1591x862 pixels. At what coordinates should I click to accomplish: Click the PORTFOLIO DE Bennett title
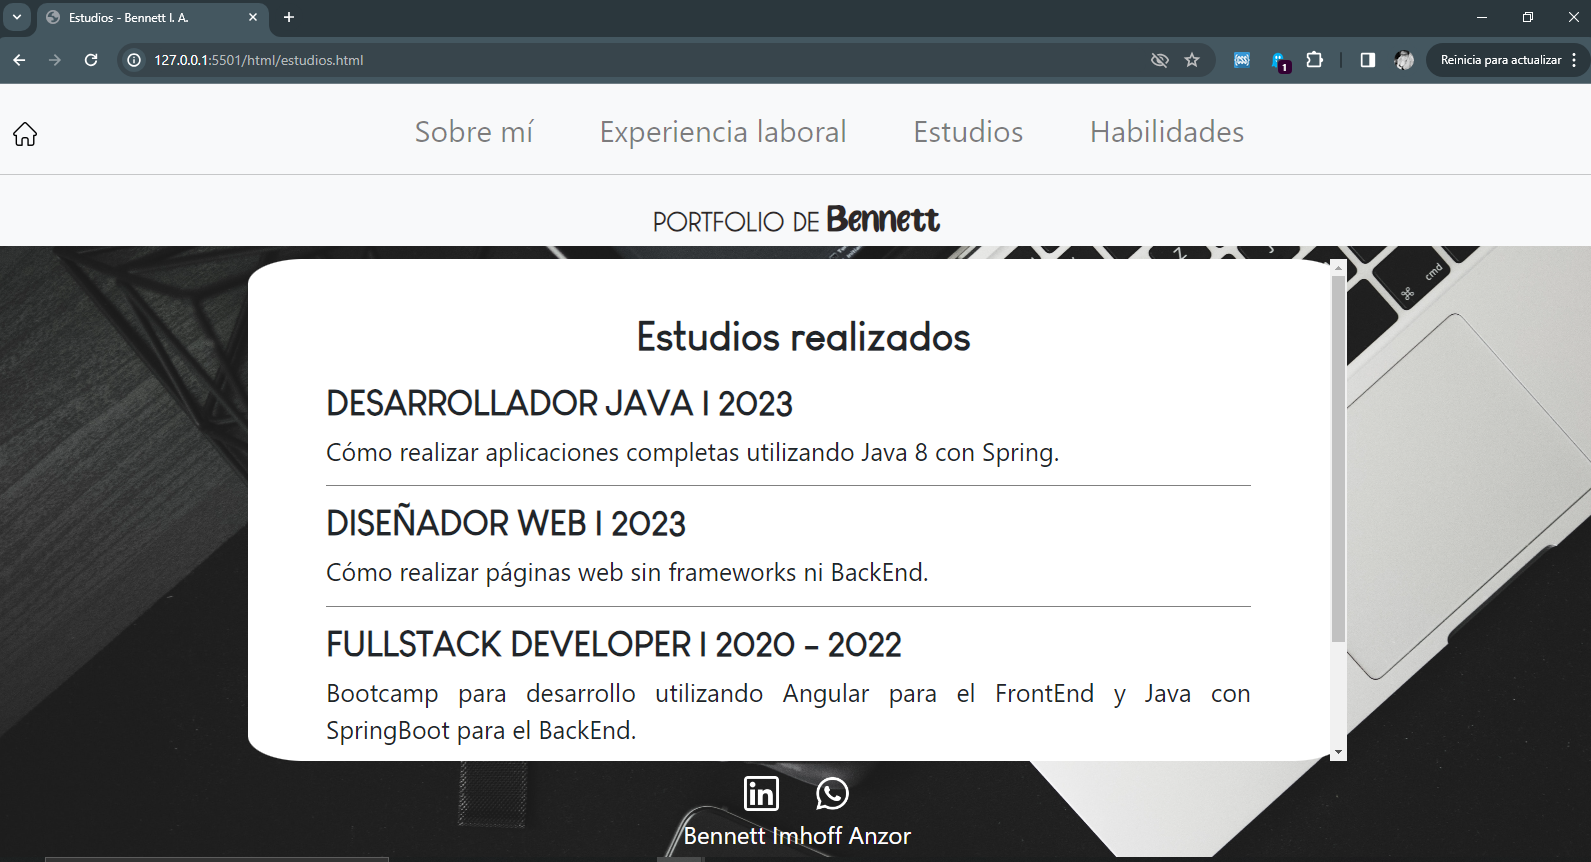point(796,220)
